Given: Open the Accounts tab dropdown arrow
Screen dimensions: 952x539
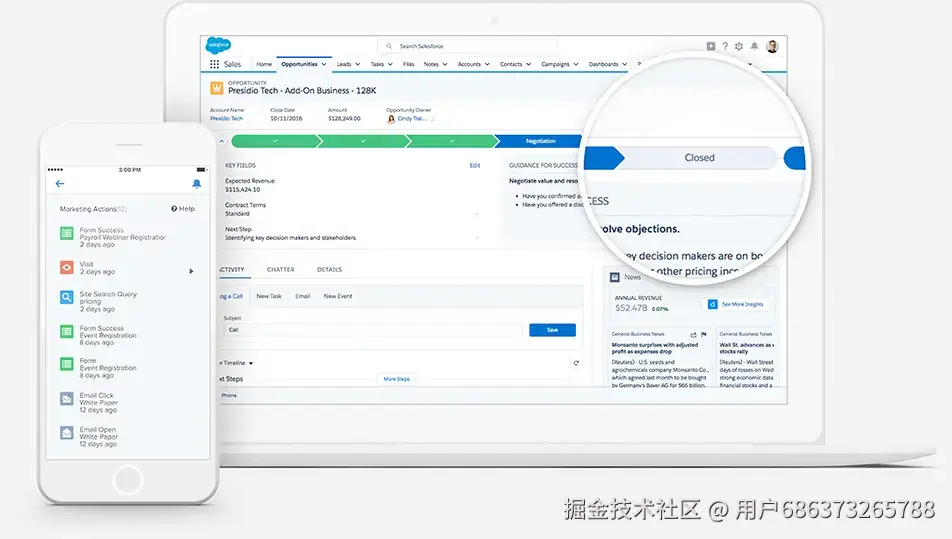Looking at the screenshot, I should 487,64.
